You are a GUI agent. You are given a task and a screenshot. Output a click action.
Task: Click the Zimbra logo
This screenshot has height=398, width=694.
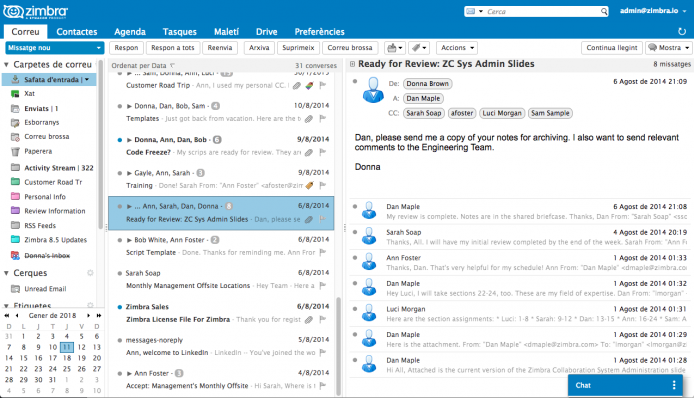click(x=36, y=12)
